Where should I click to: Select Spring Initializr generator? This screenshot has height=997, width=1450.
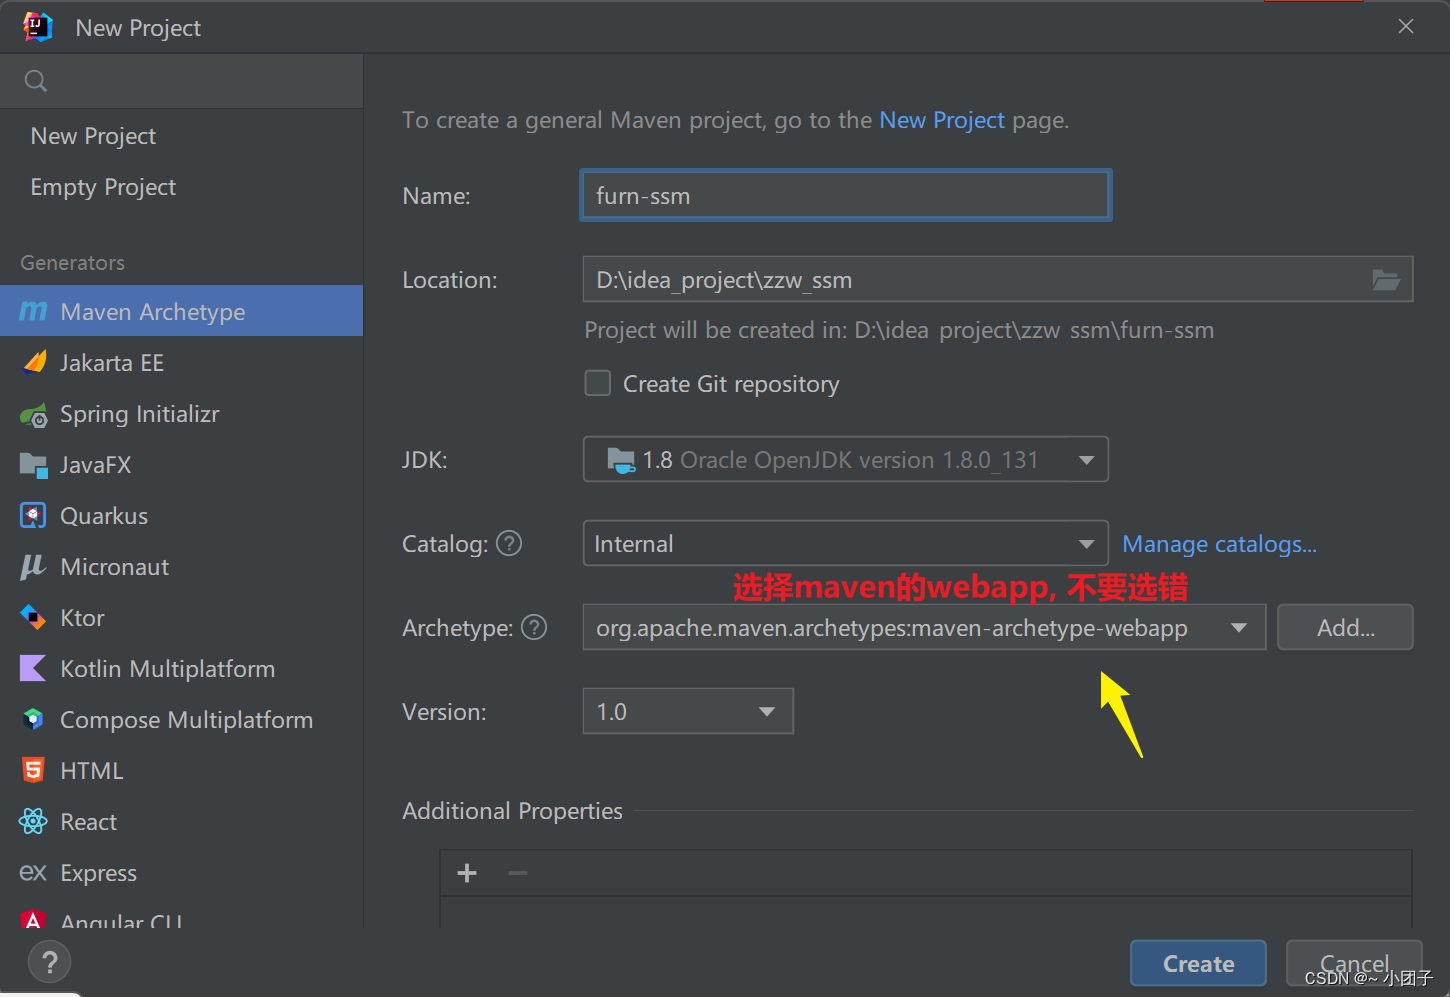(182, 414)
